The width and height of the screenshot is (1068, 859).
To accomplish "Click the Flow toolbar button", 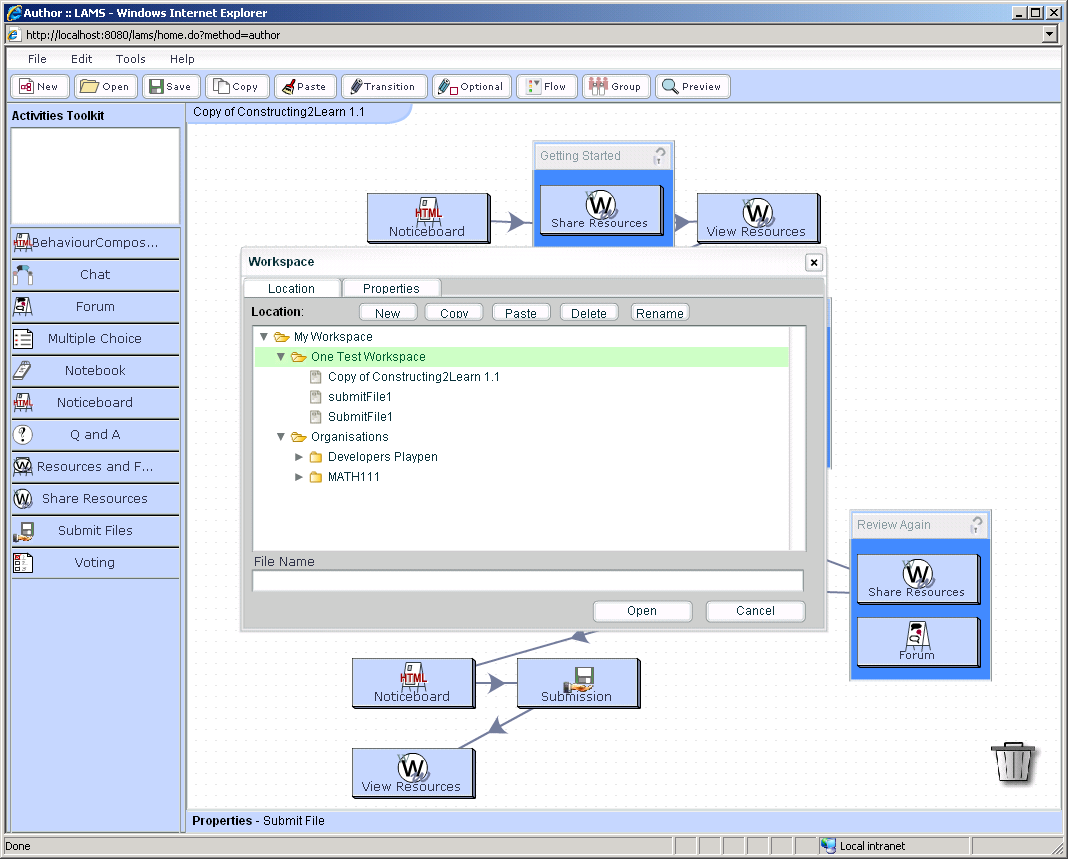I will coord(547,87).
